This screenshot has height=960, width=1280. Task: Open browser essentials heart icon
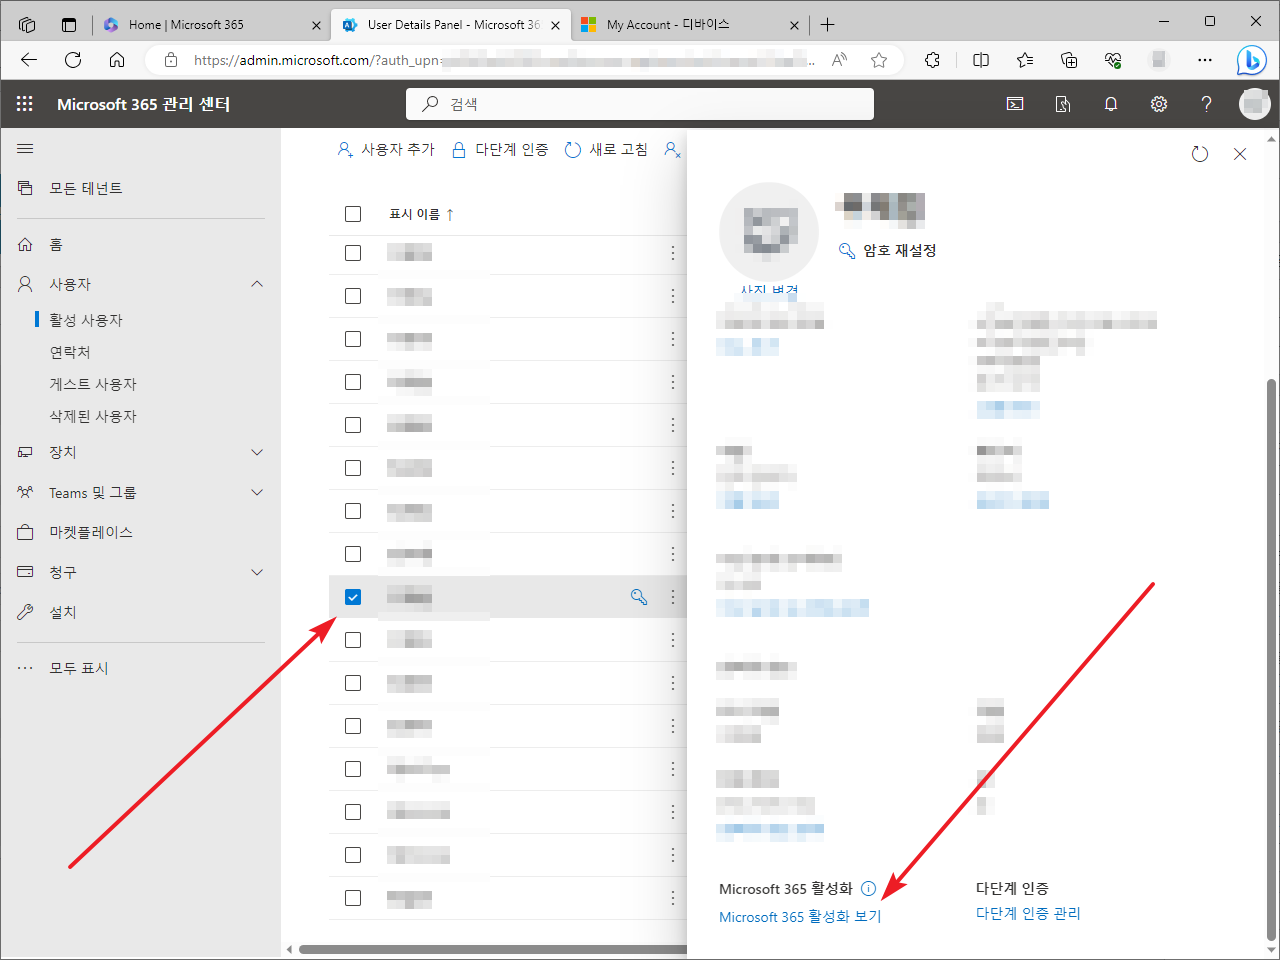[x=1113, y=60]
